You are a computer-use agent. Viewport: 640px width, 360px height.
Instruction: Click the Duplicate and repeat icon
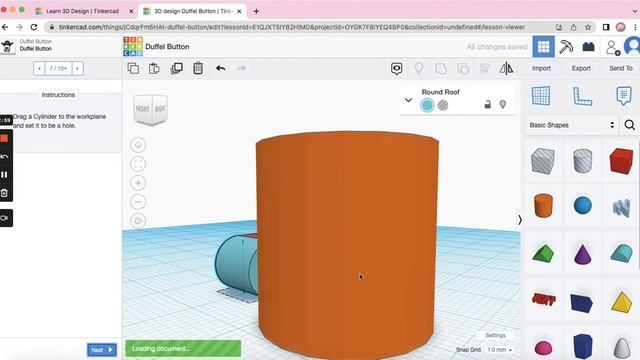176,68
